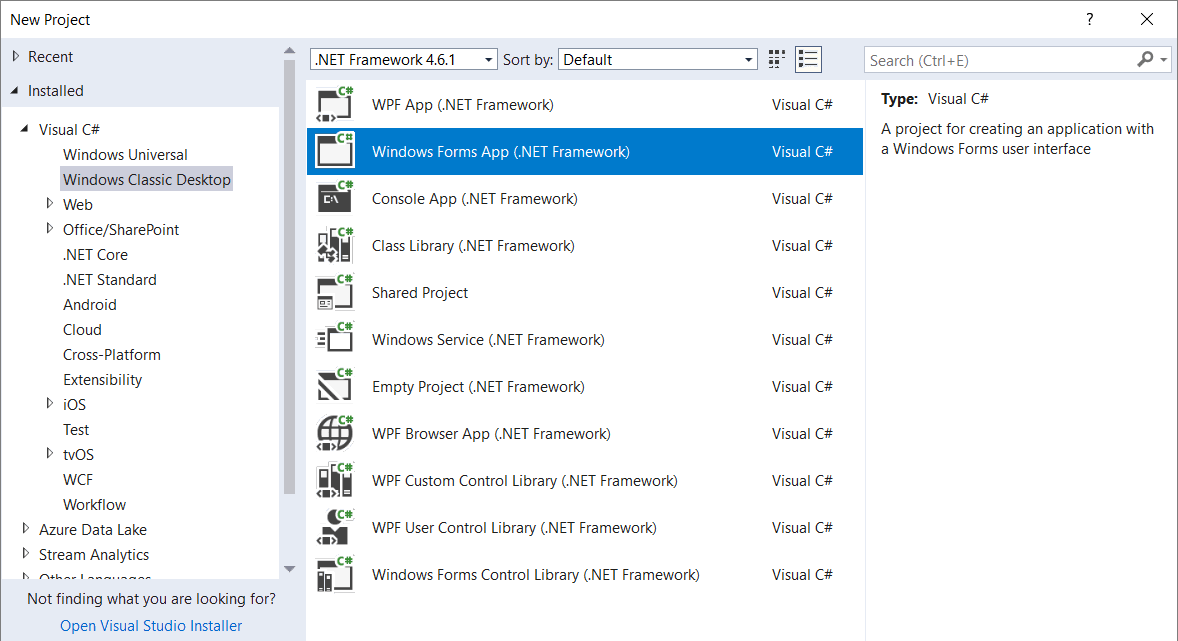Switch to medium icons list view

tap(808, 59)
